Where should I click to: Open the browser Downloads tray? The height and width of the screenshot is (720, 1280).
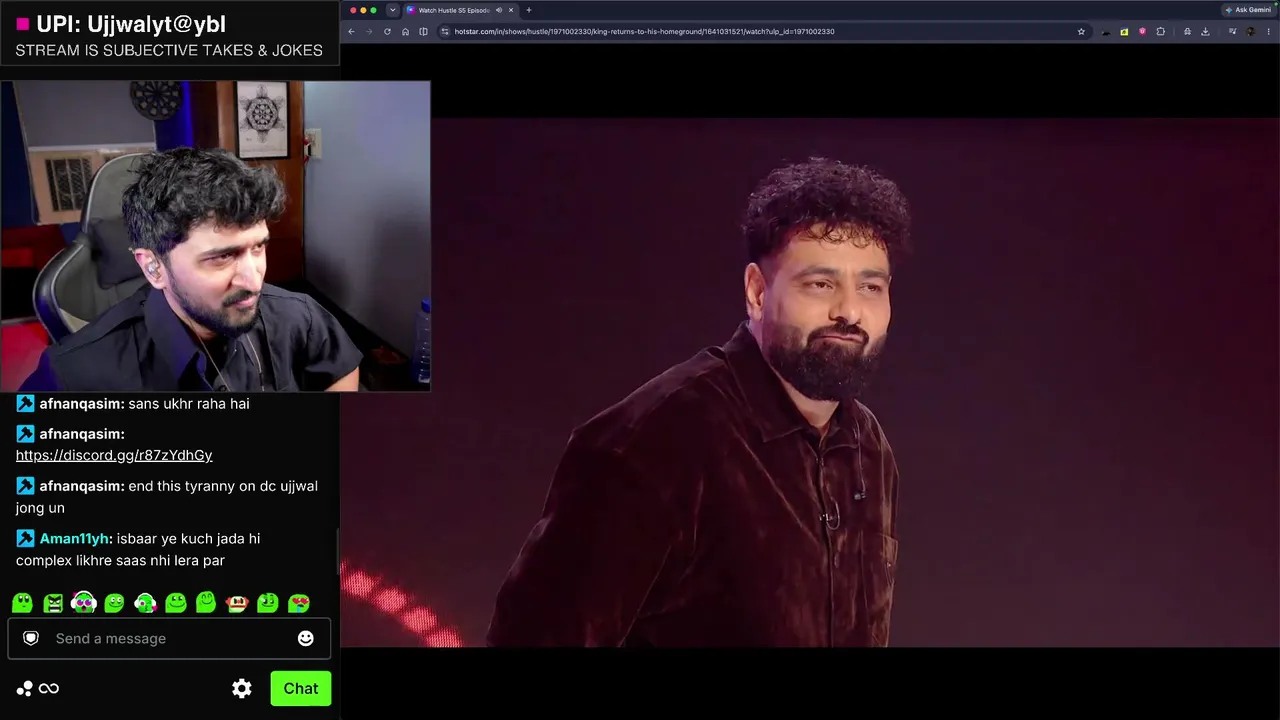(x=1205, y=31)
